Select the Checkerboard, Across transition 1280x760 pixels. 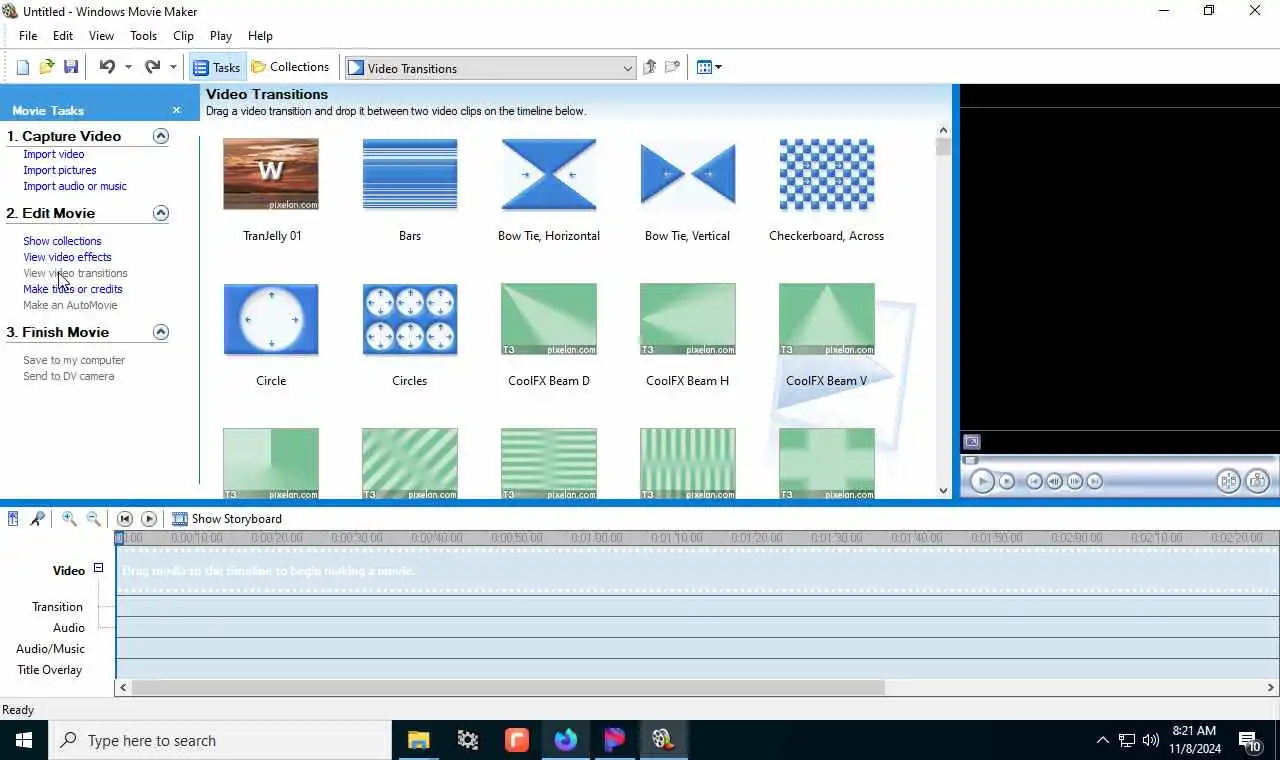(827, 174)
